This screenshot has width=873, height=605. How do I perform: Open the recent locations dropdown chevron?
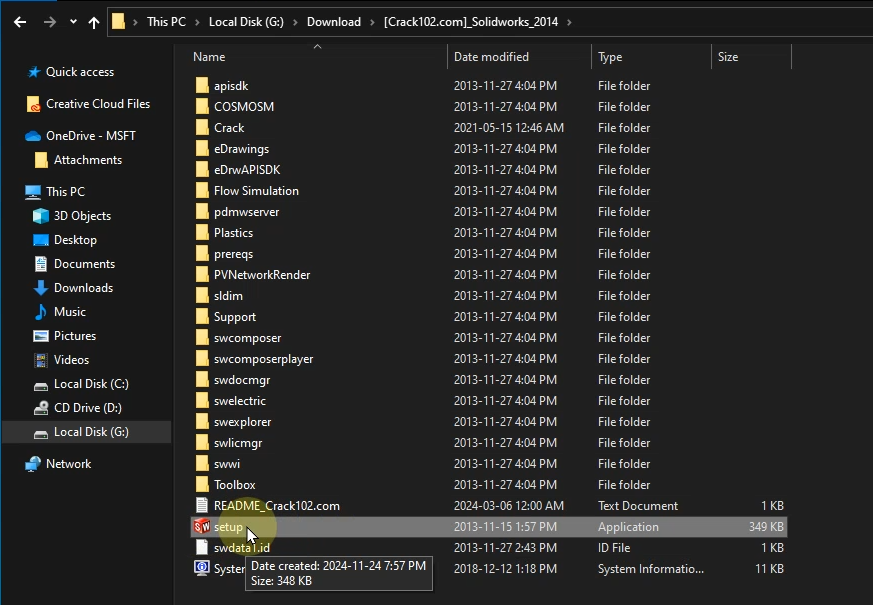coord(73,22)
